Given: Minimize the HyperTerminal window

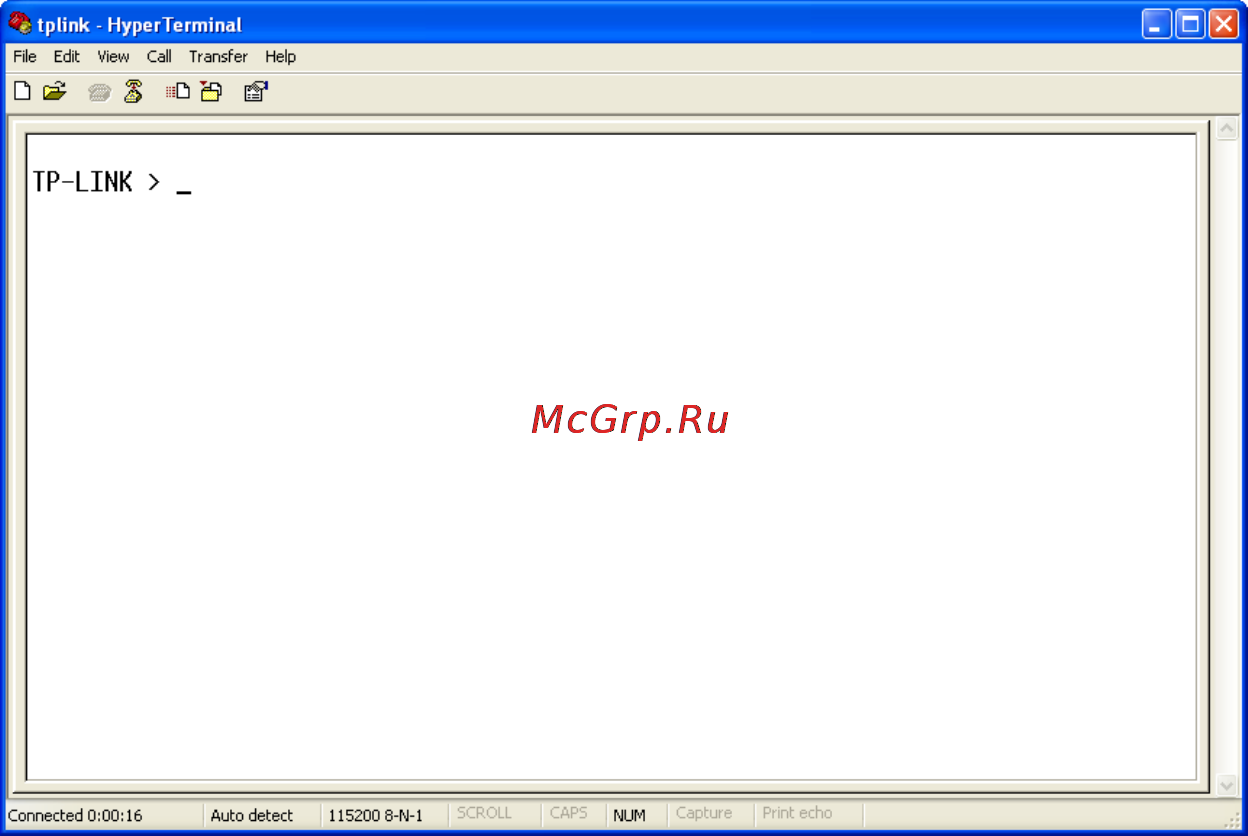Looking at the screenshot, I should pyautogui.click(x=1158, y=25).
